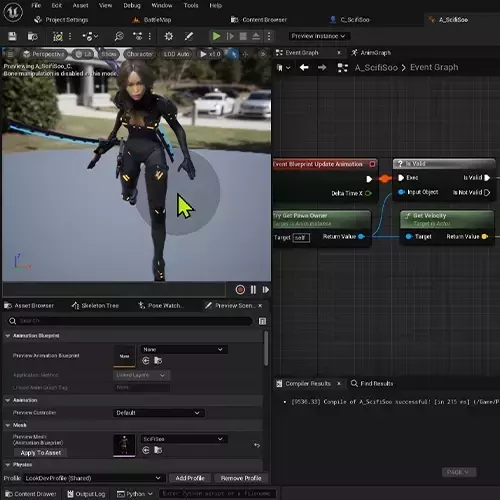The image size is (500, 500).
Task: Collapse the Animation Blueprint section
Action: [8, 336]
